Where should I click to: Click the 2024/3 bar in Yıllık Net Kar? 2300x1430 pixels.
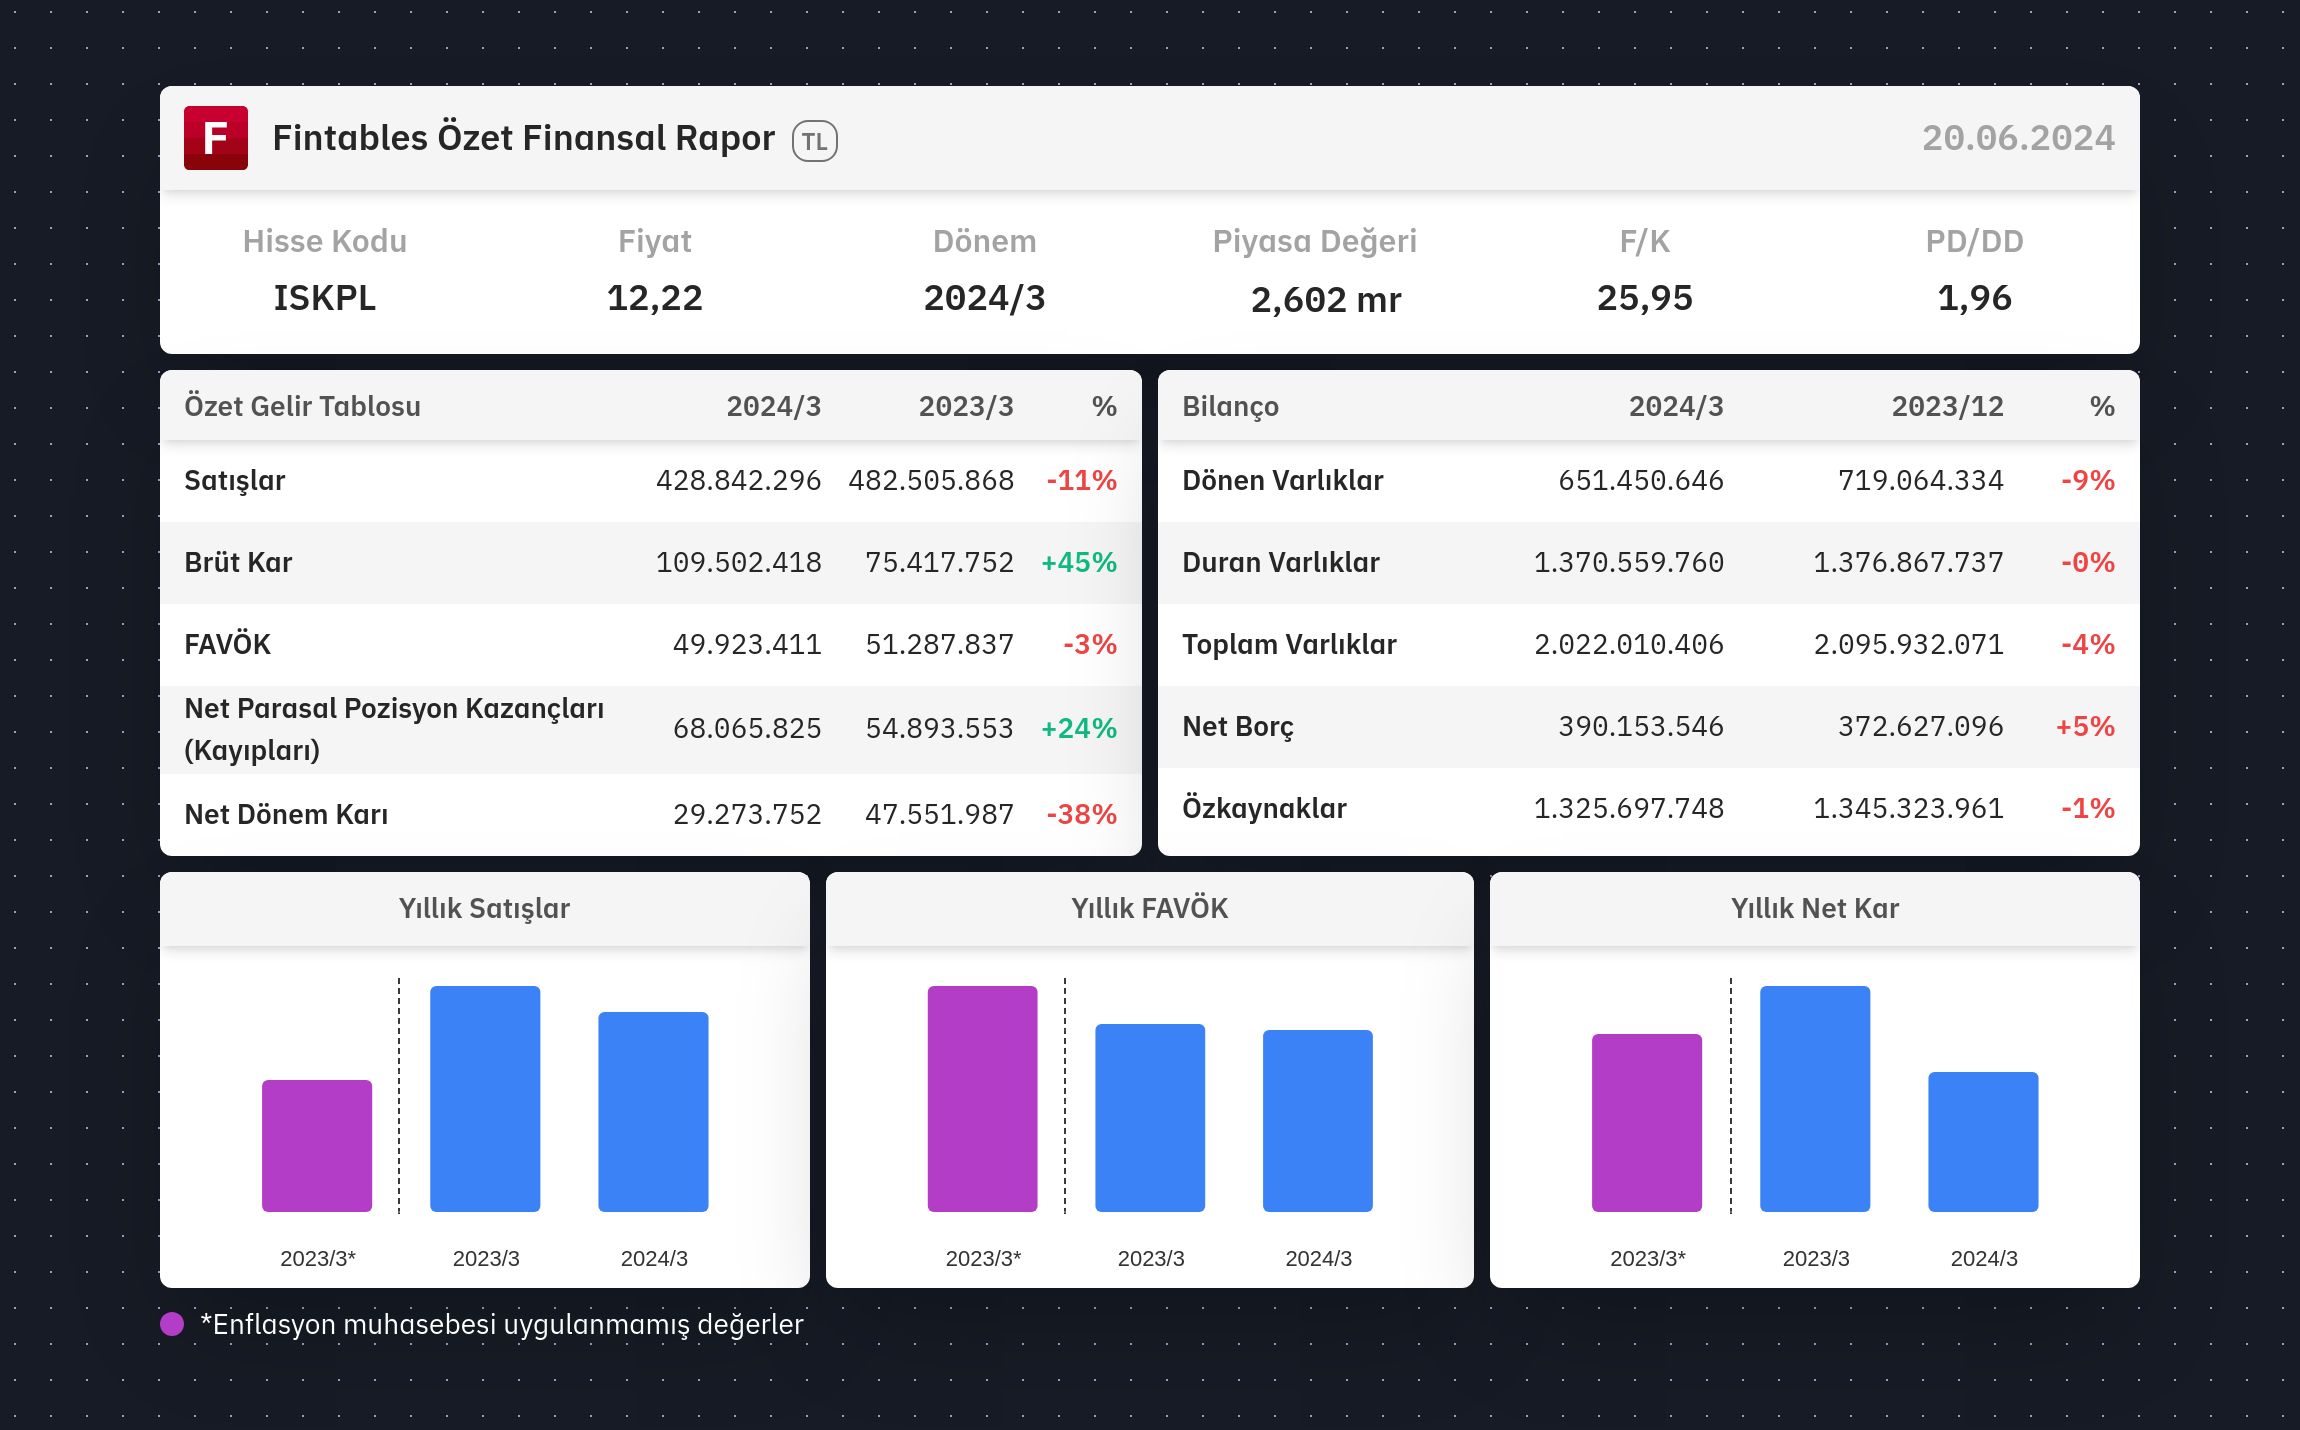[1983, 1142]
